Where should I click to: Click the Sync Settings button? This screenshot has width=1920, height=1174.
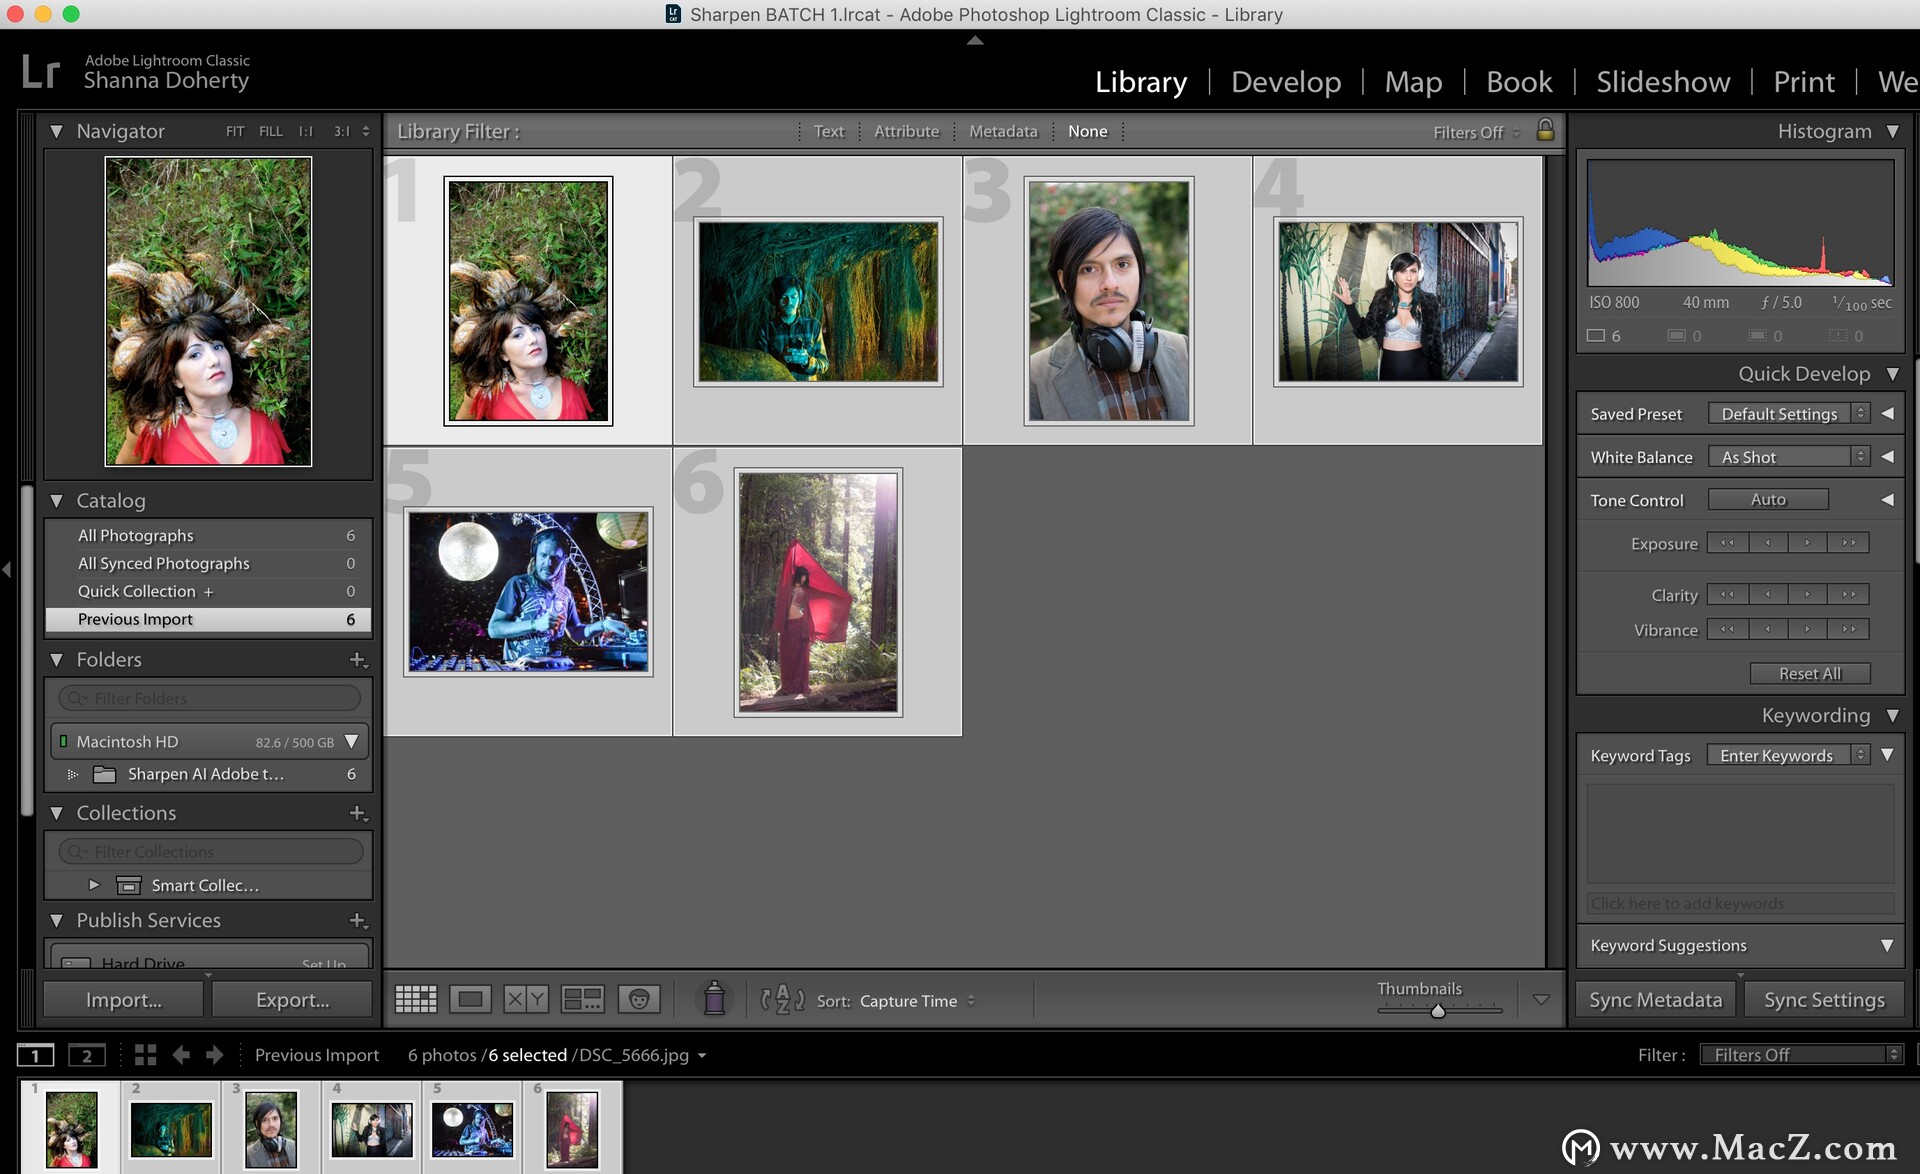pyautogui.click(x=1824, y=998)
